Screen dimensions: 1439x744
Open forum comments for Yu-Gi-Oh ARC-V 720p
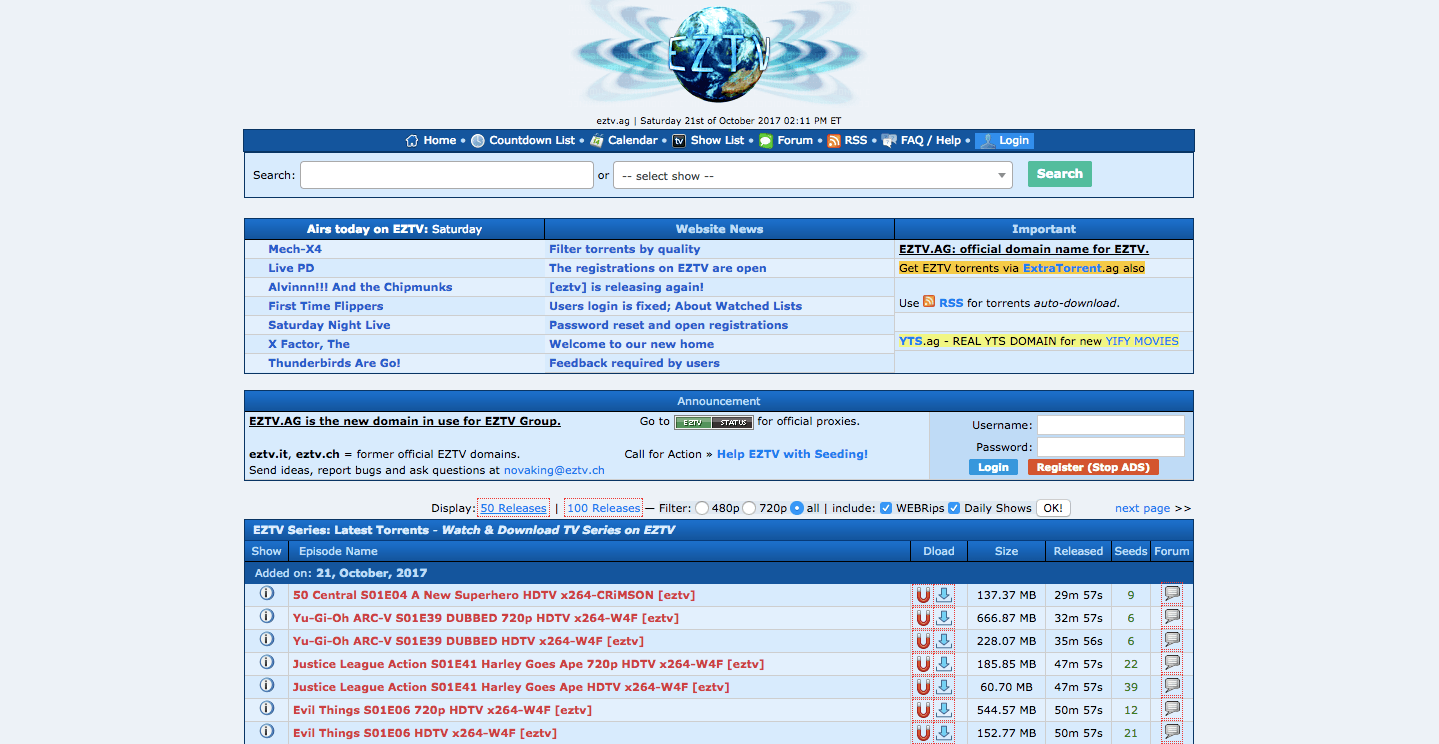point(1172,617)
